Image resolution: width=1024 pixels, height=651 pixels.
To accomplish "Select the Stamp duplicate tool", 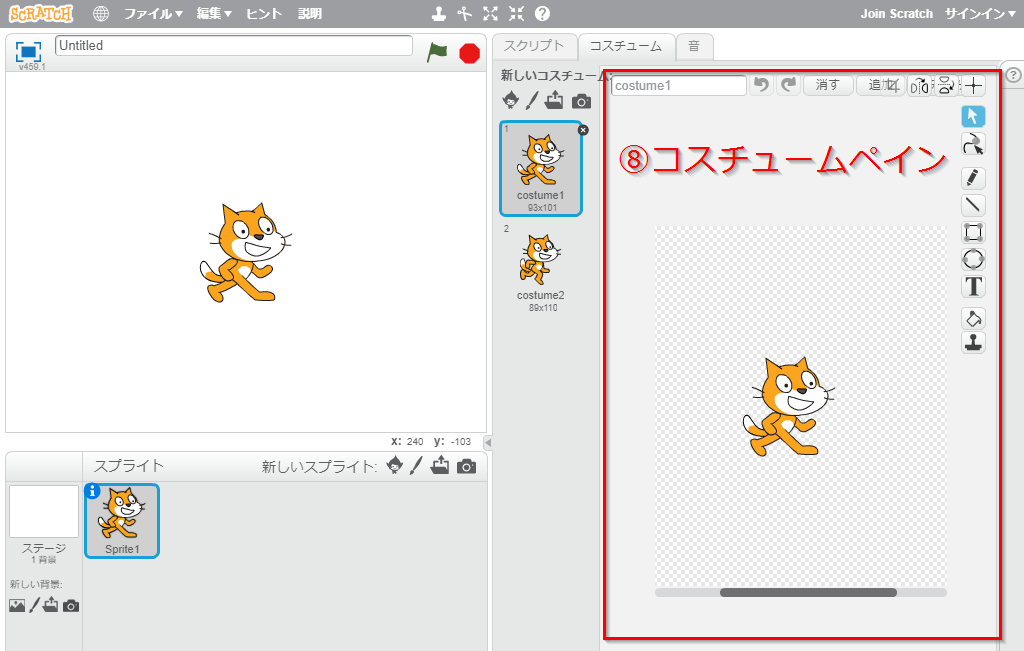I will click(x=973, y=343).
